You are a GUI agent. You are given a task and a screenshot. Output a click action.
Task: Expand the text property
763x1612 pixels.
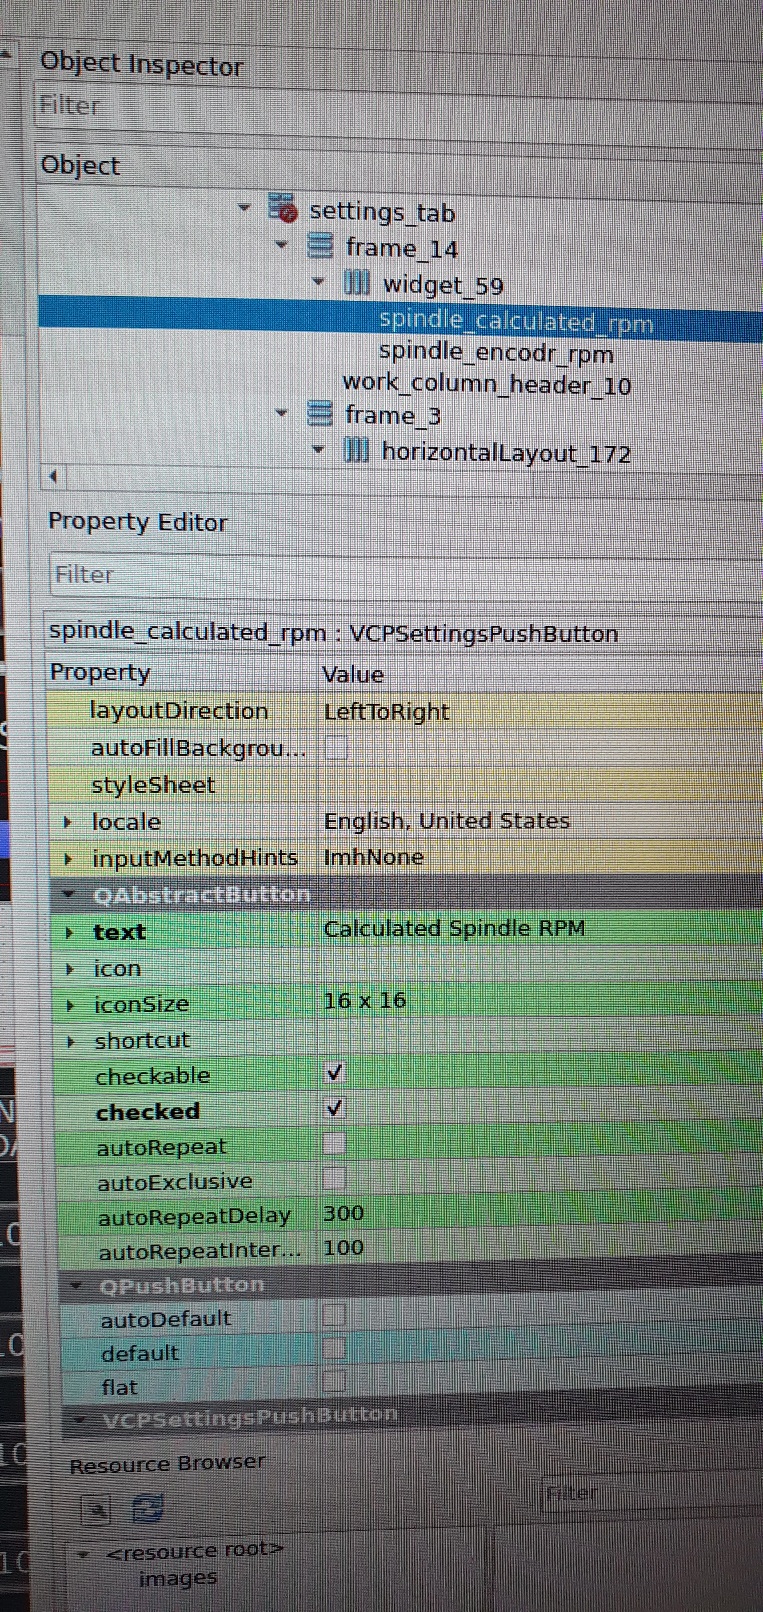(x=69, y=932)
